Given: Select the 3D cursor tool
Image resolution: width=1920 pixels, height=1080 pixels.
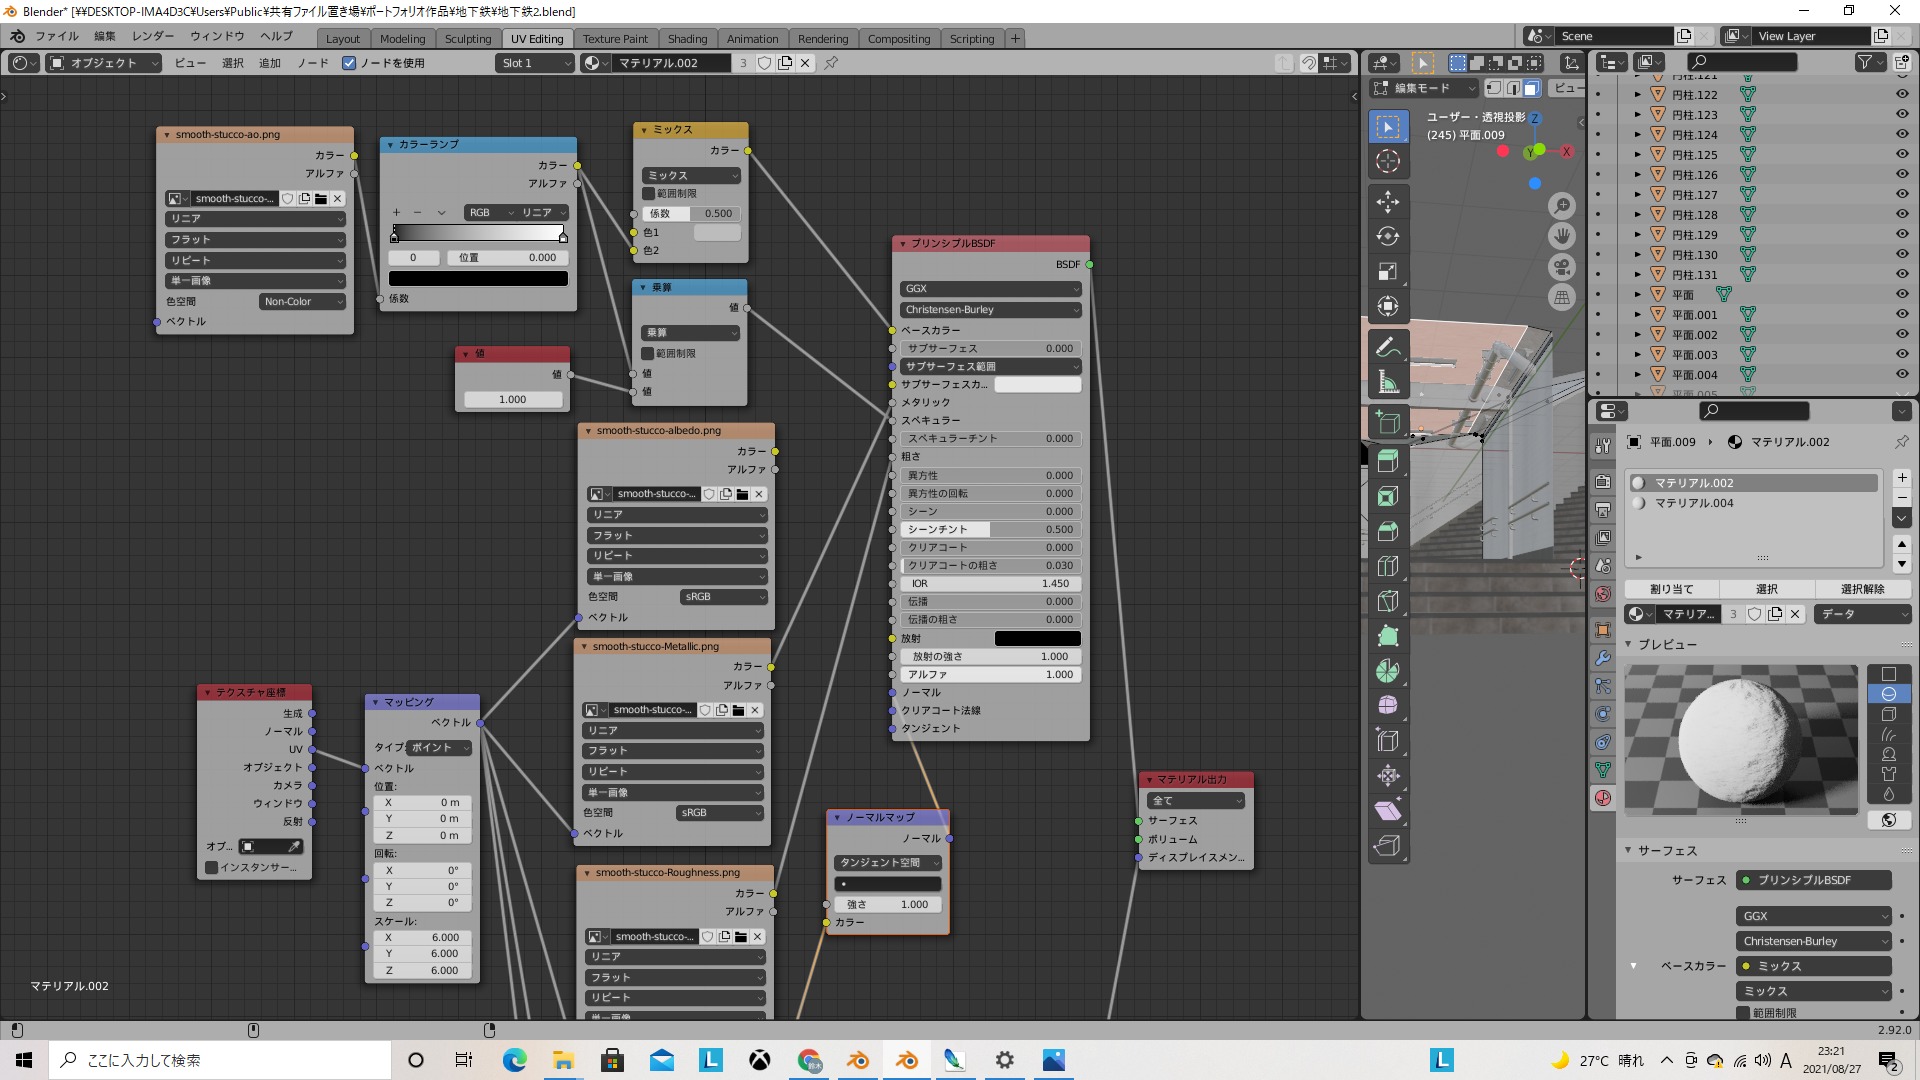Looking at the screenshot, I should tap(1388, 161).
